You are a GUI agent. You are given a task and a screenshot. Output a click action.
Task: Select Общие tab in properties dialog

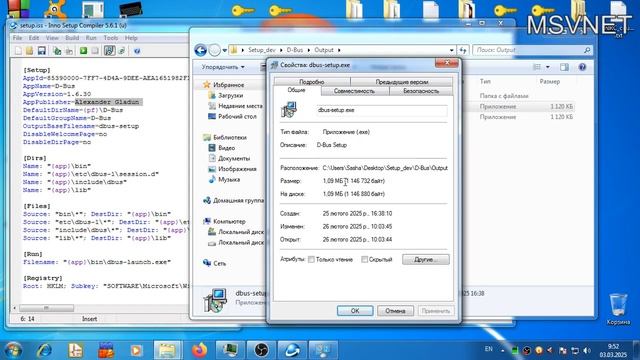[x=297, y=90]
